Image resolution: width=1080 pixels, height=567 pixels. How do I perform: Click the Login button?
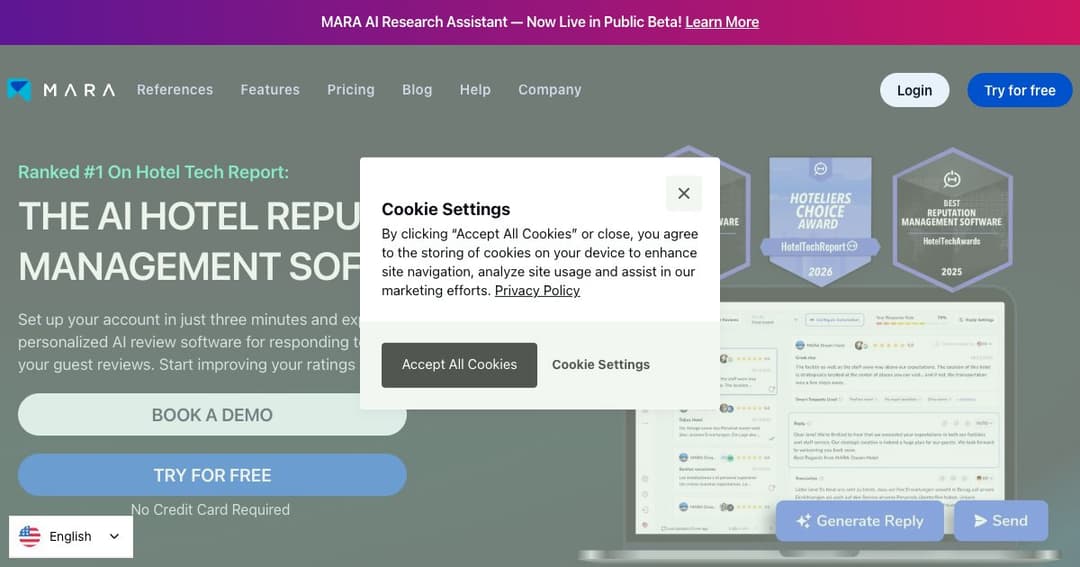tap(914, 90)
